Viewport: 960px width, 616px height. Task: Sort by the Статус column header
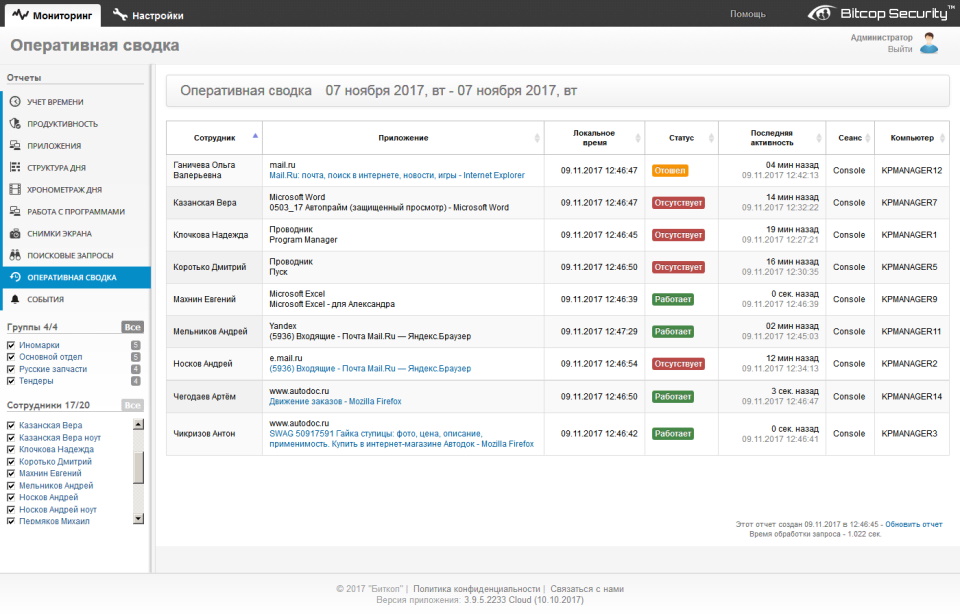(681, 138)
